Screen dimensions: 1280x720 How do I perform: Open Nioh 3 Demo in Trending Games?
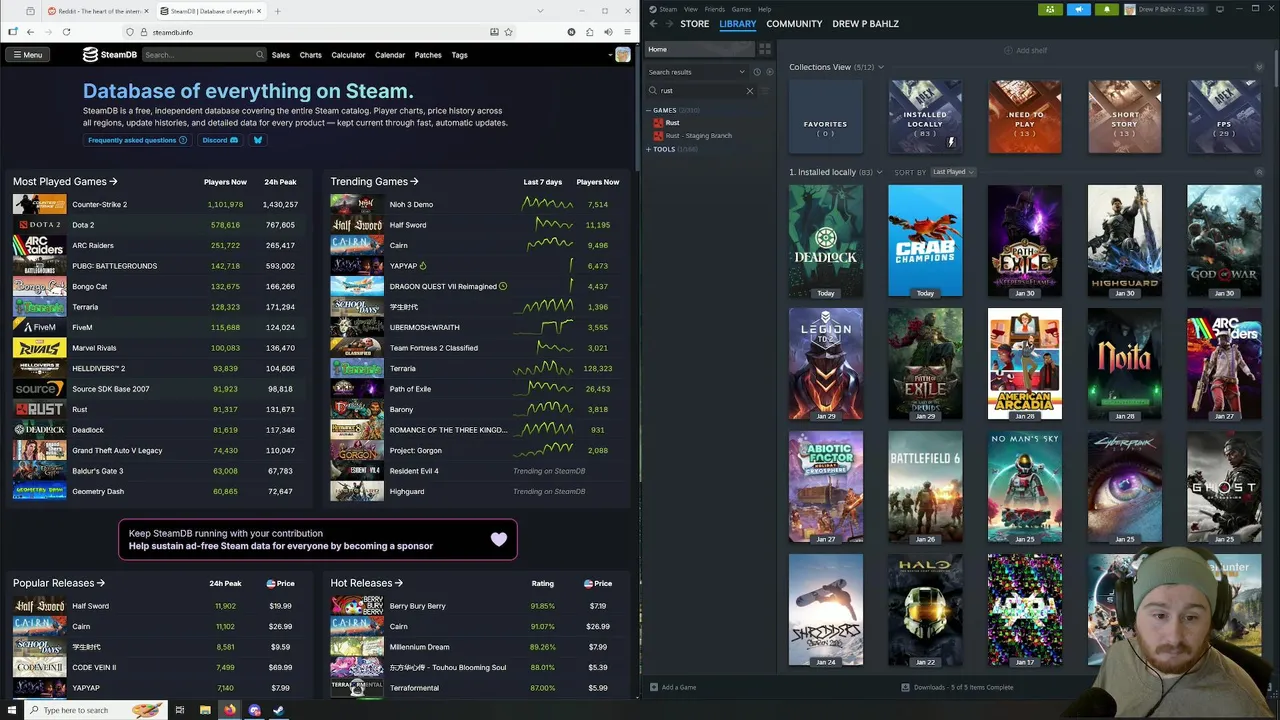tap(411, 204)
